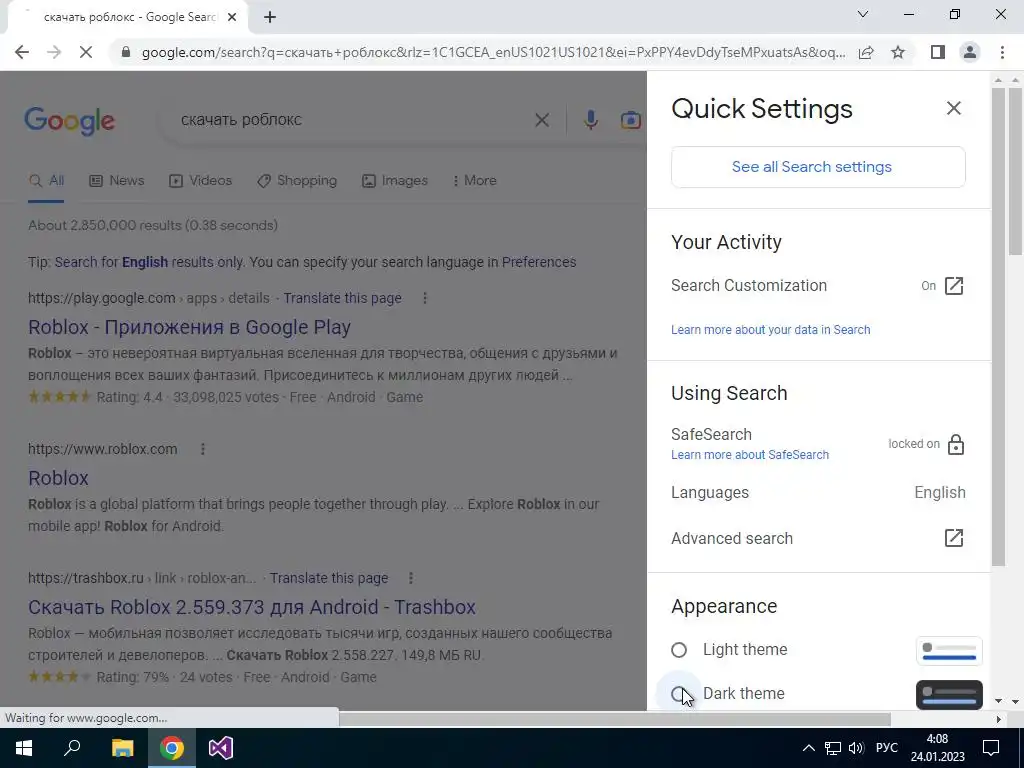Select the Dark theme radio button
Viewport: 1024px width, 768px height.
coord(679,694)
